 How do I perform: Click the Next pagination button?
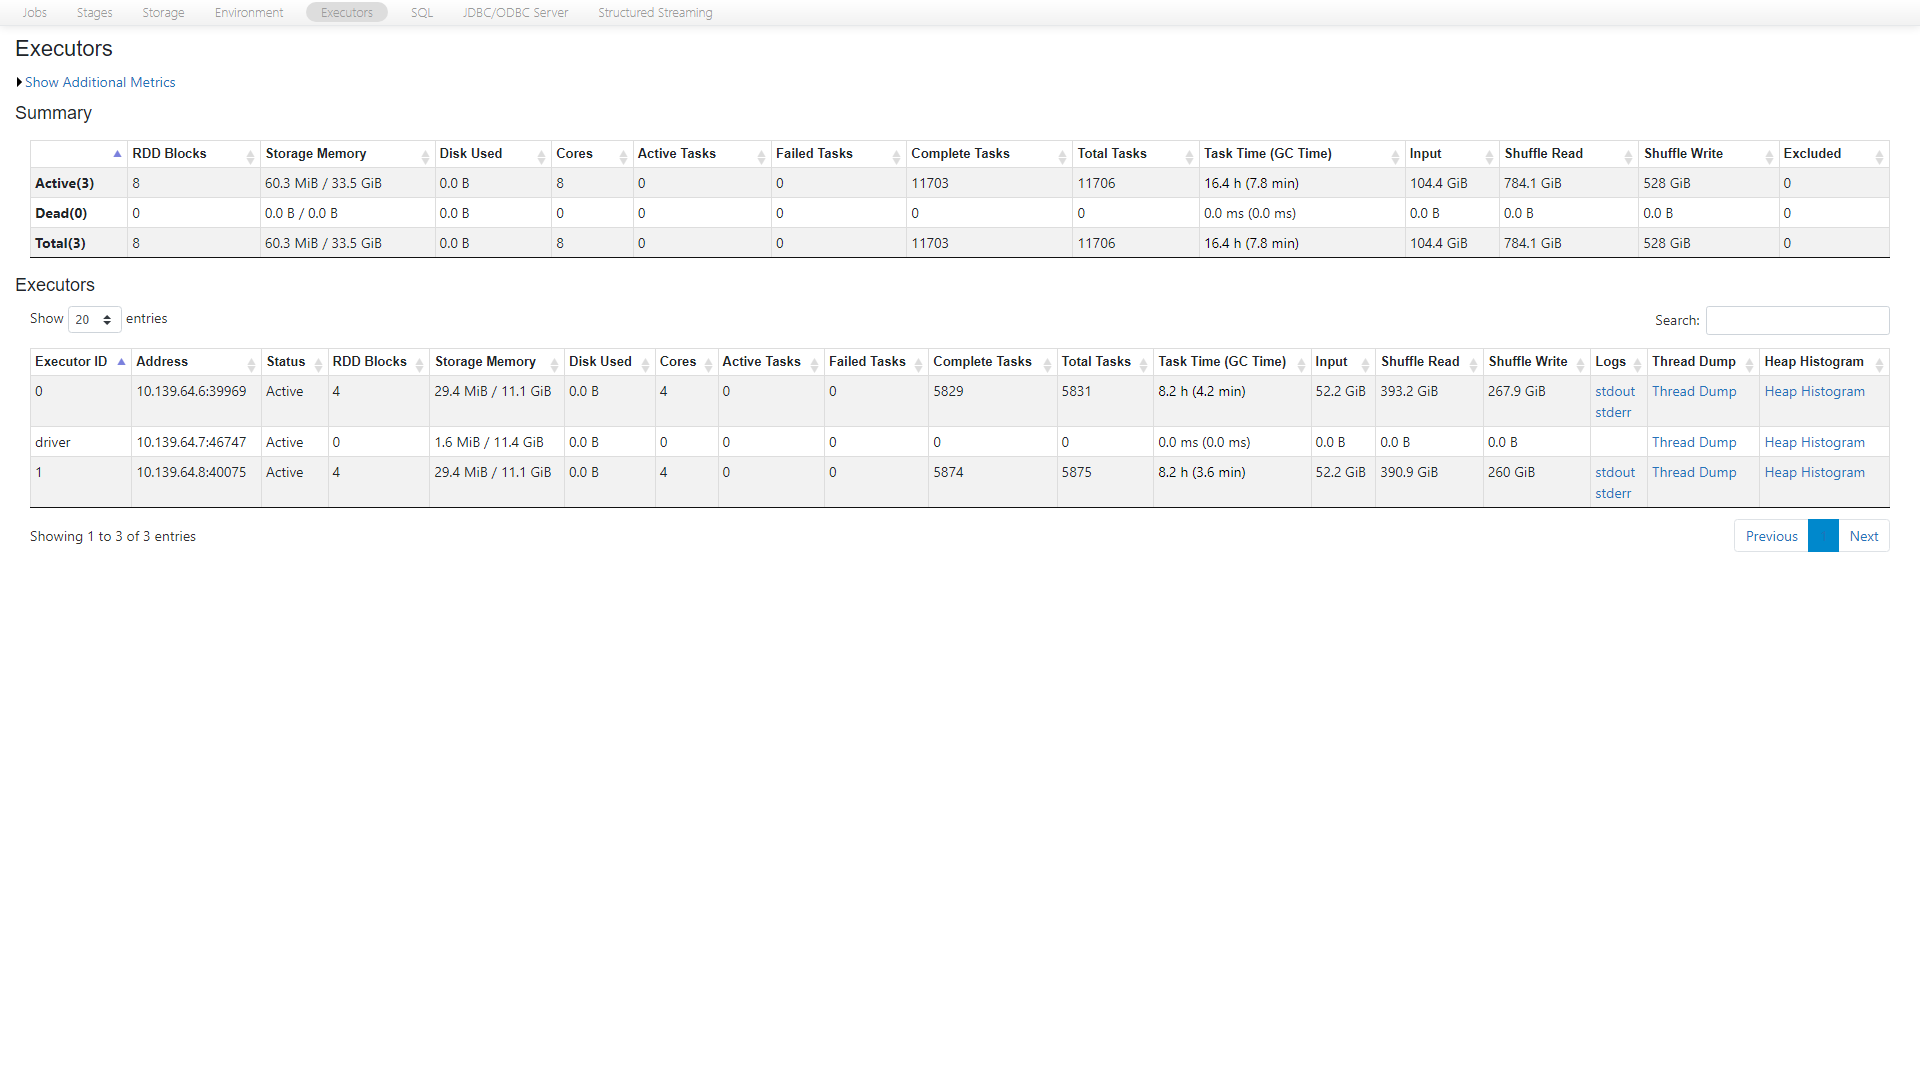coord(1863,536)
